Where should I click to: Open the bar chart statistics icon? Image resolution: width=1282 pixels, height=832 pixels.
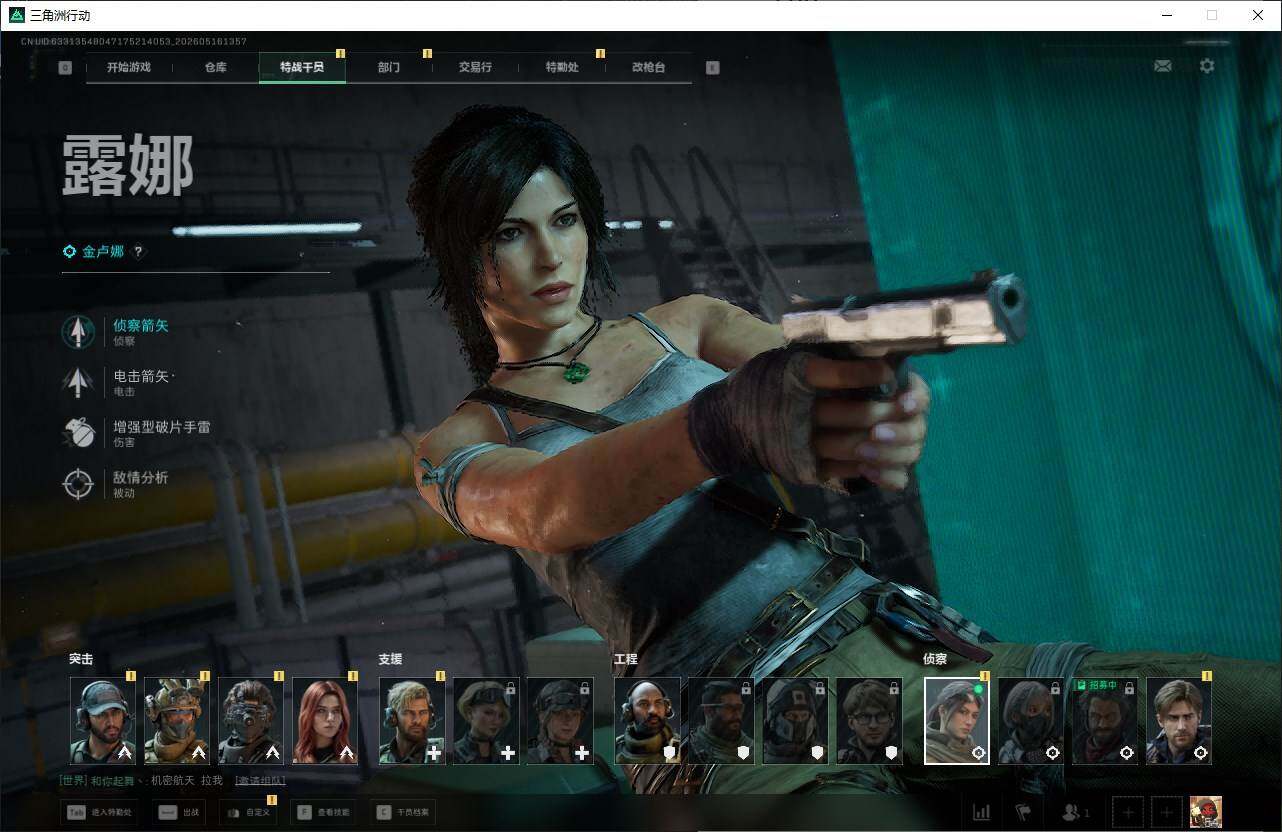pos(981,812)
